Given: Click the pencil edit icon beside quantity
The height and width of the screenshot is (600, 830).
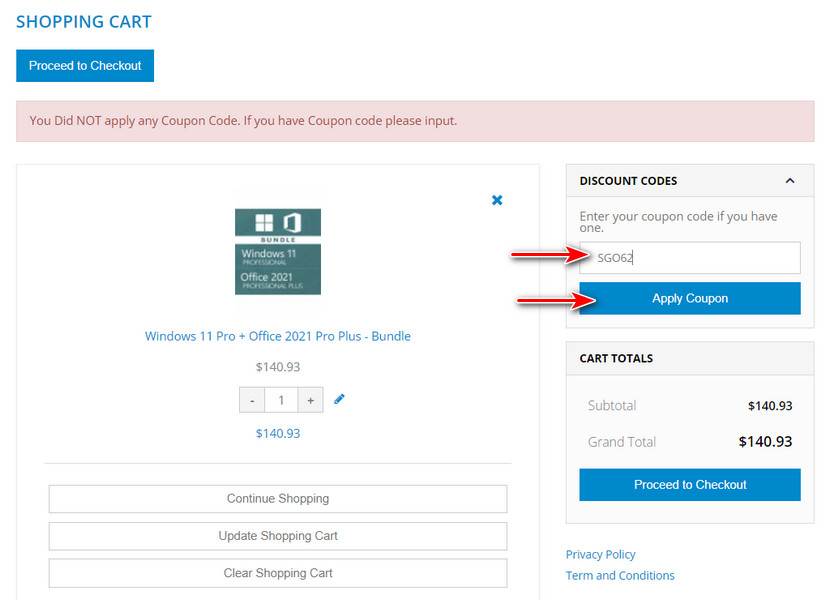Looking at the screenshot, I should click(339, 399).
